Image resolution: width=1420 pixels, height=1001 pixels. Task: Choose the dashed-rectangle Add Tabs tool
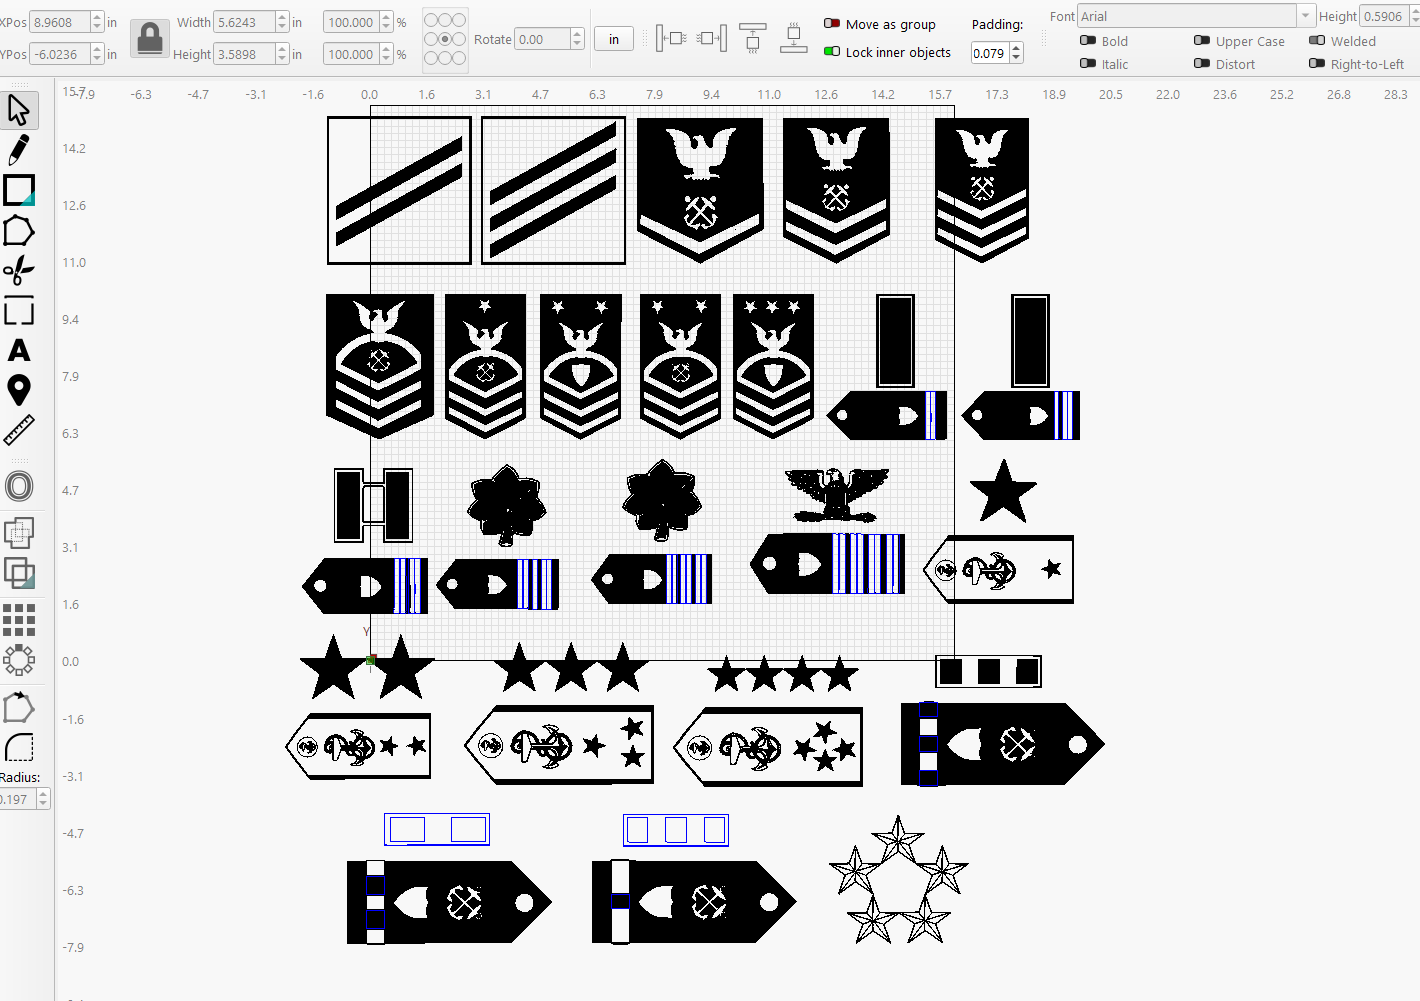(19, 311)
